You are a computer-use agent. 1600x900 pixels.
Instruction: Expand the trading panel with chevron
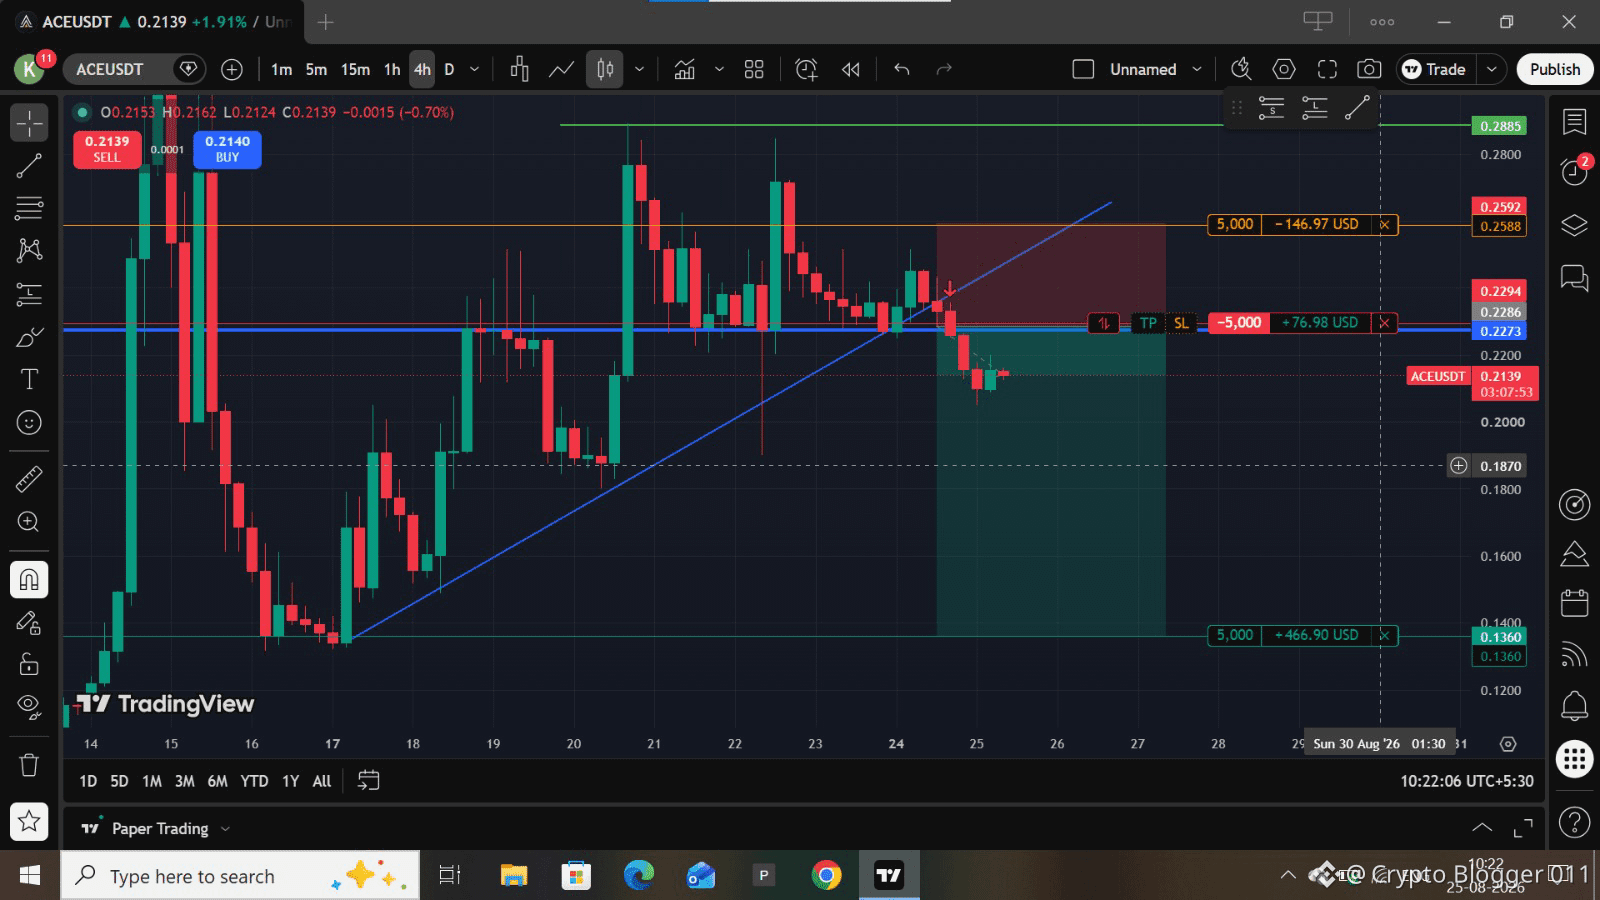(1482, 828)
